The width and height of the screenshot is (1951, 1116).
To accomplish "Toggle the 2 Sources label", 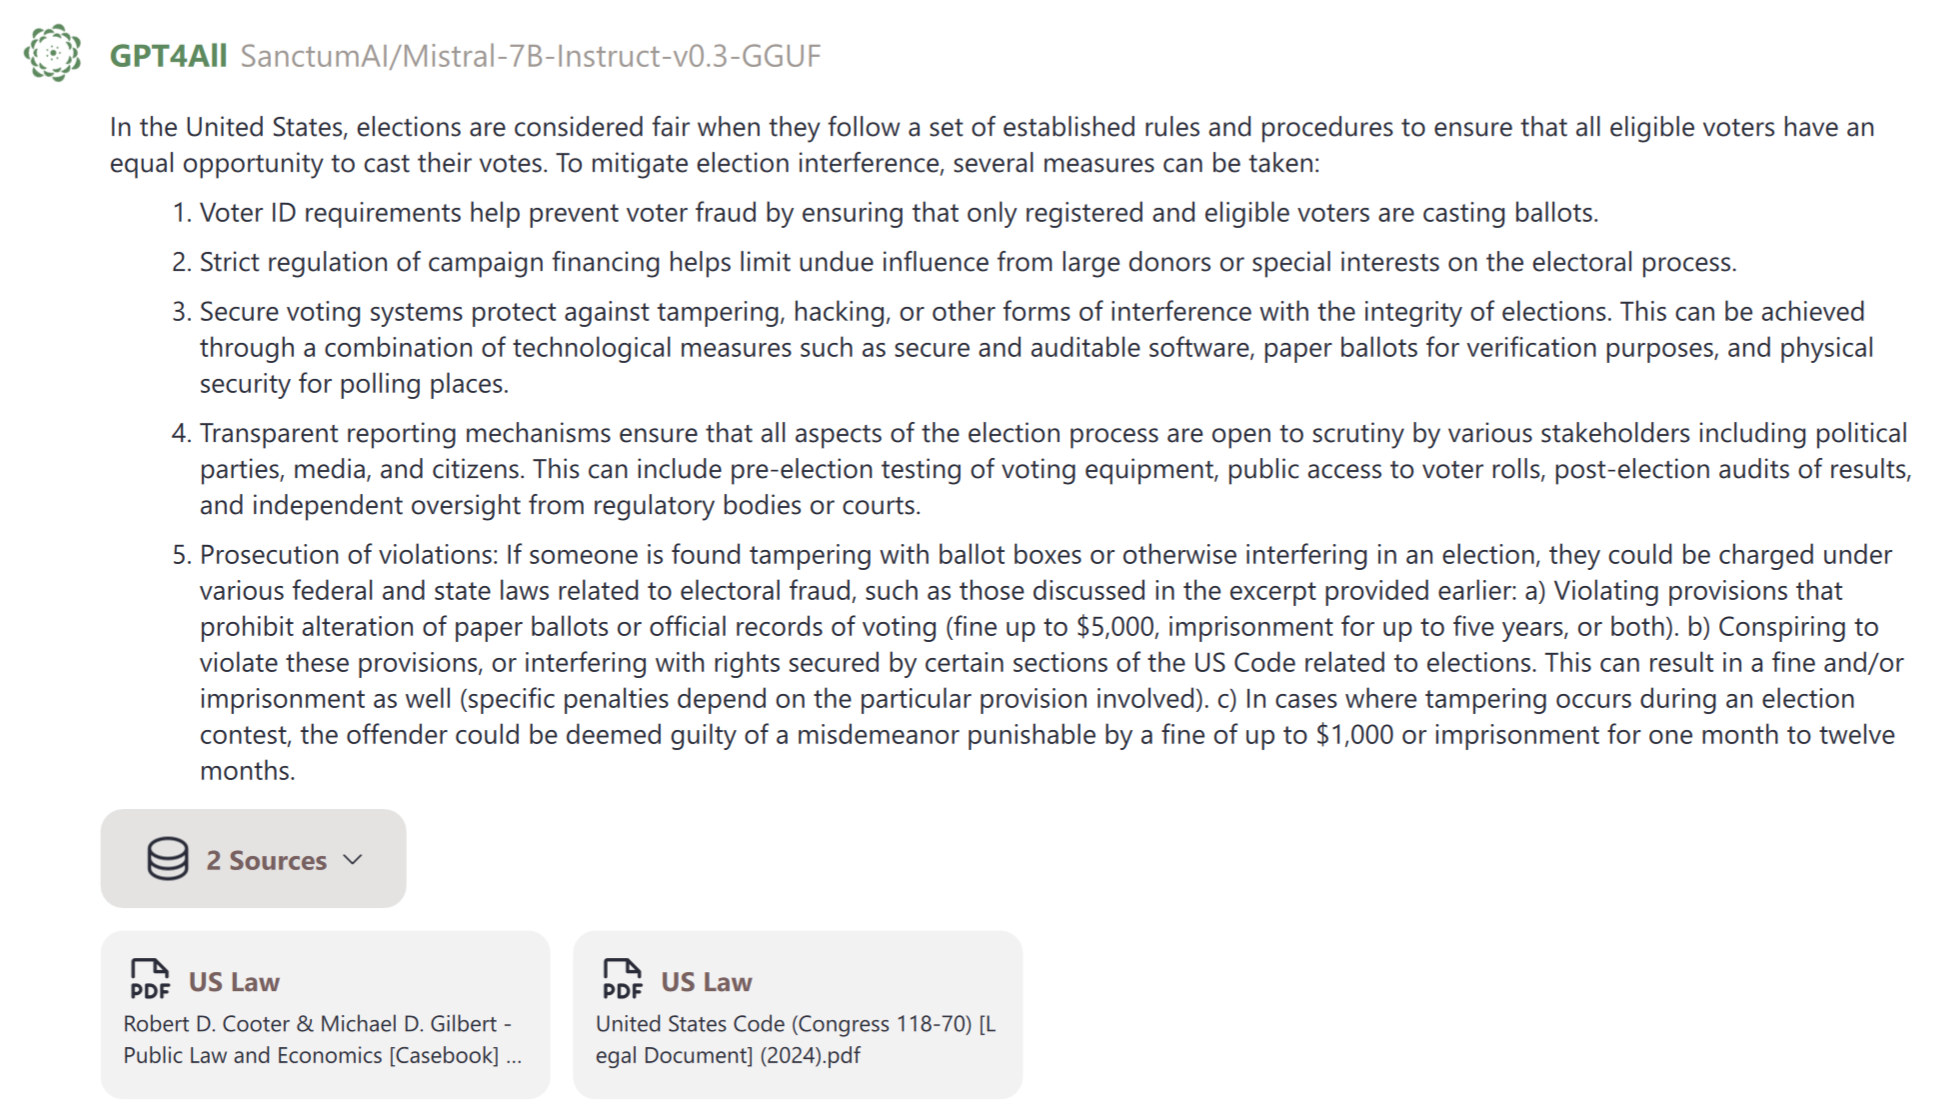I will pyautogui.click(x=266, y=860).
